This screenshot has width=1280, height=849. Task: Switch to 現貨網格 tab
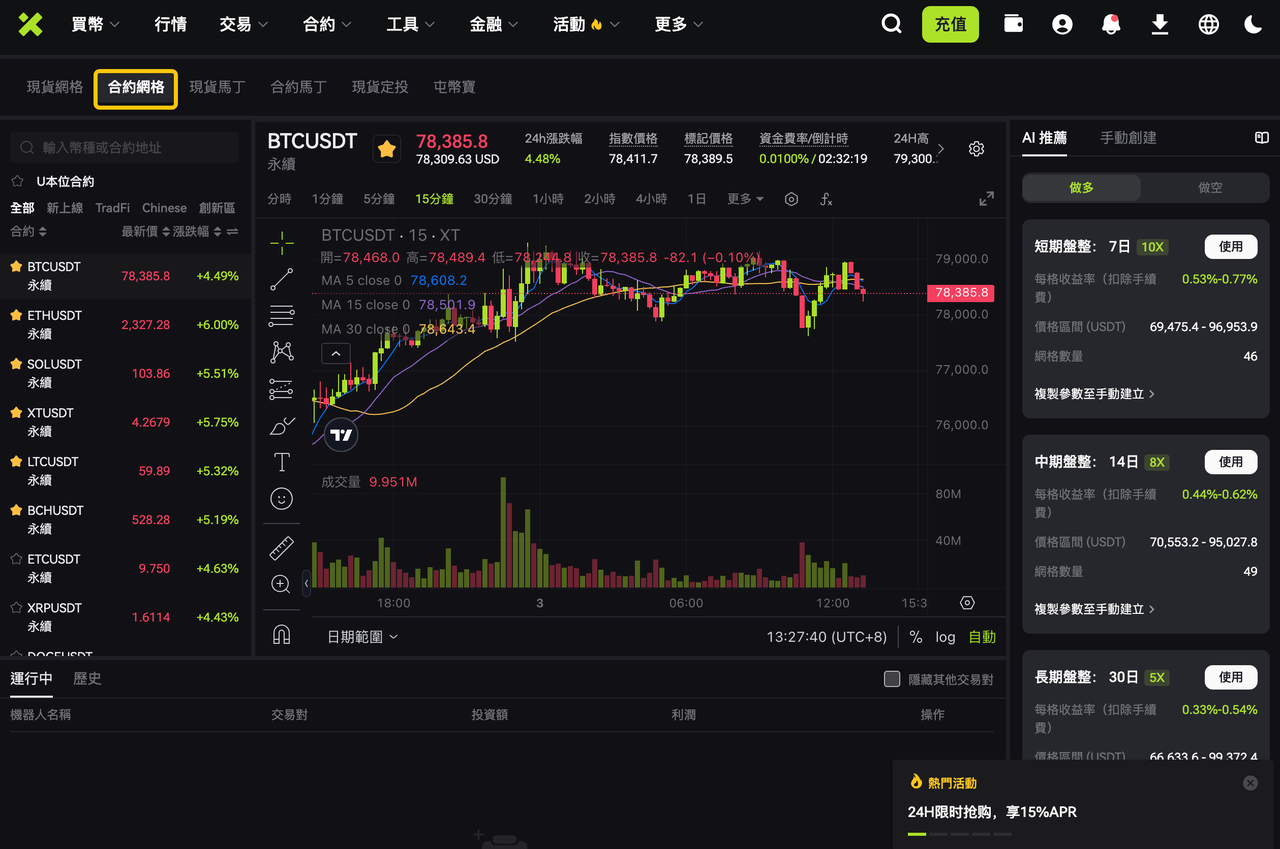[x=55, y=87]
